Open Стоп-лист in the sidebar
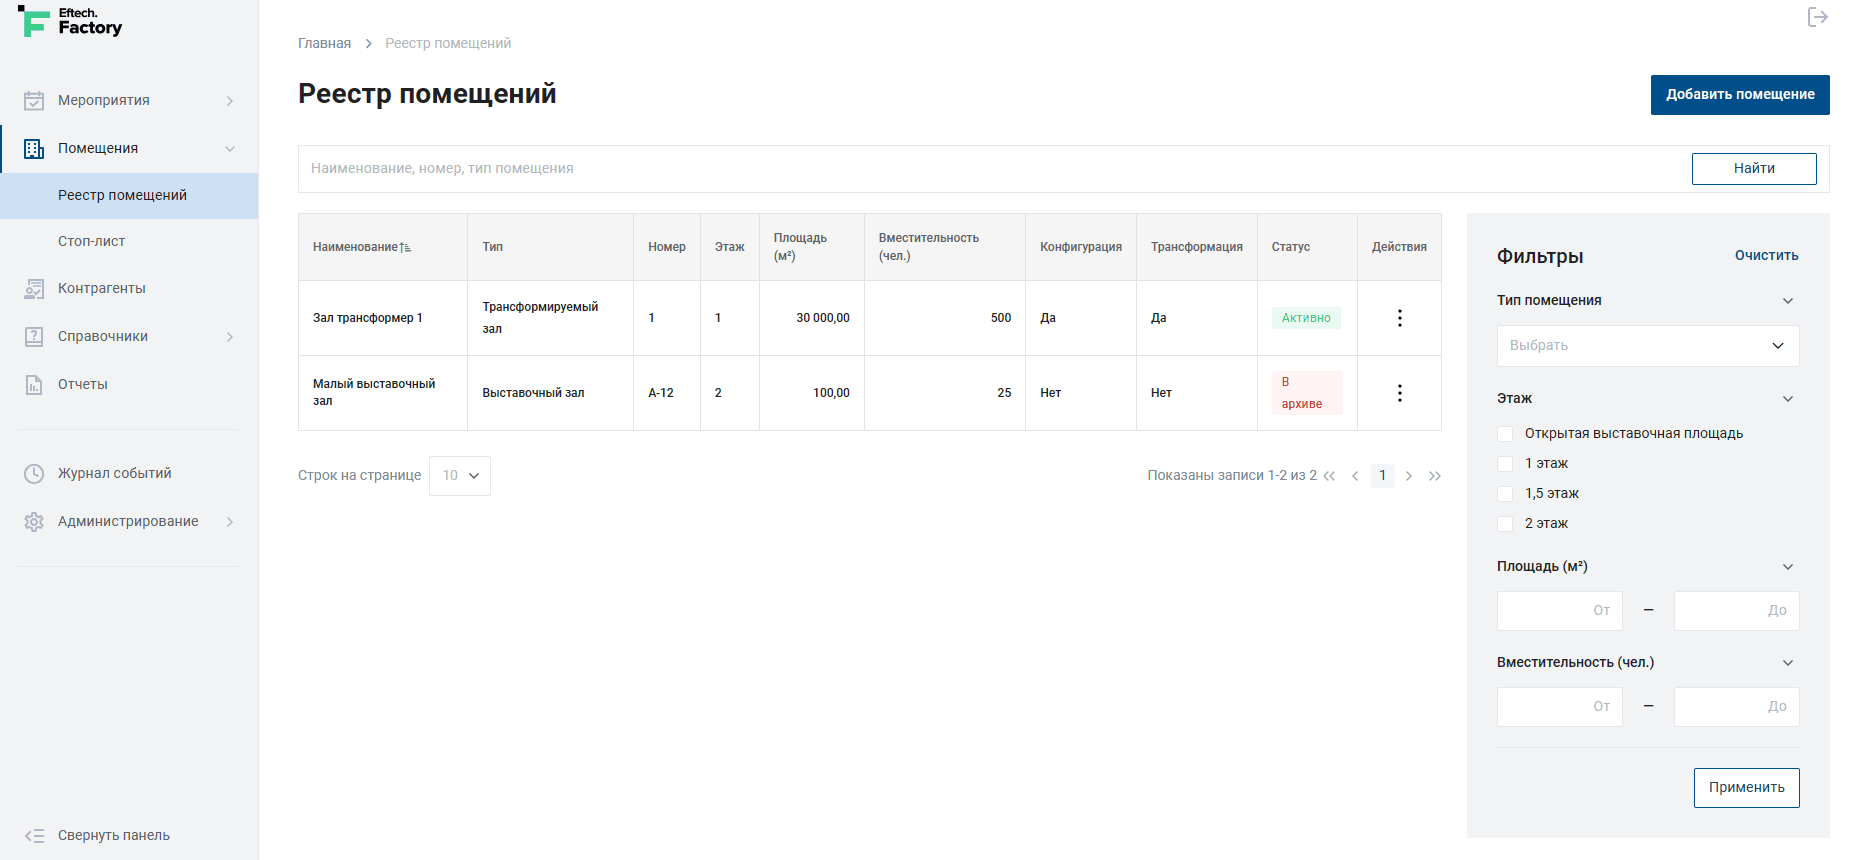 click(x=92, y=242)
